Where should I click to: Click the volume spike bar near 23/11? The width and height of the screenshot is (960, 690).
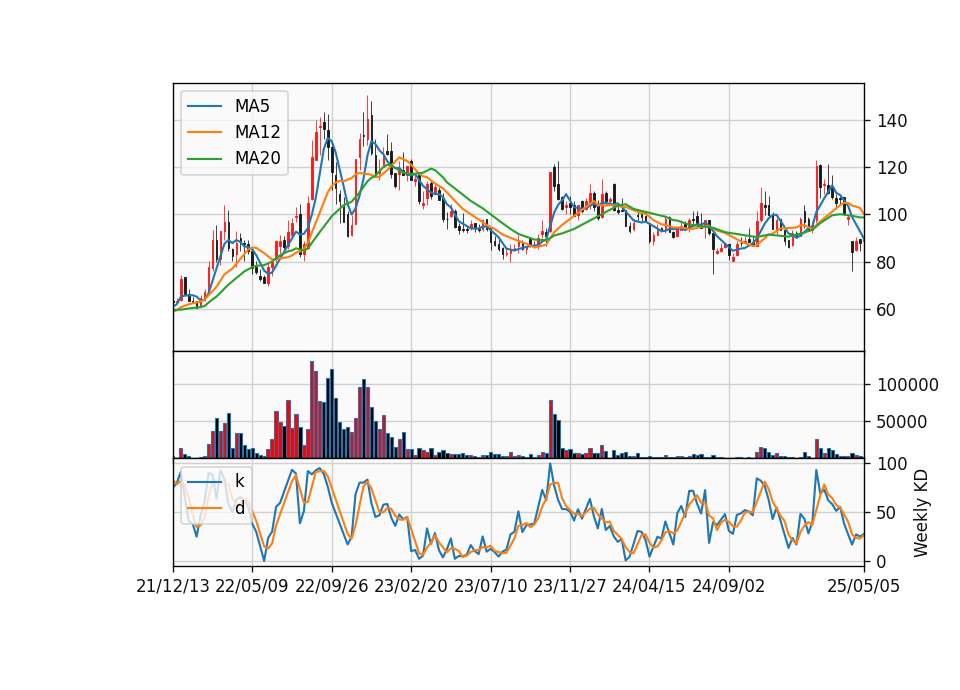coord(551,429)
